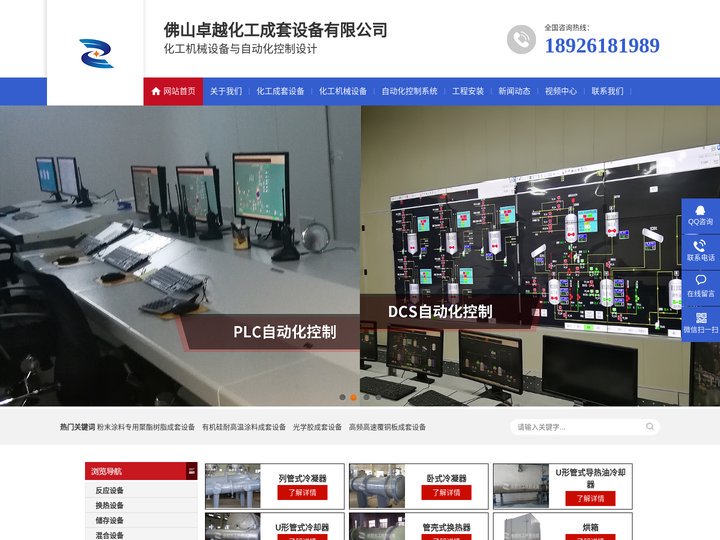720x540 pixels.
Task: Open the 联系我们 menu item
Action: point(608,91)
